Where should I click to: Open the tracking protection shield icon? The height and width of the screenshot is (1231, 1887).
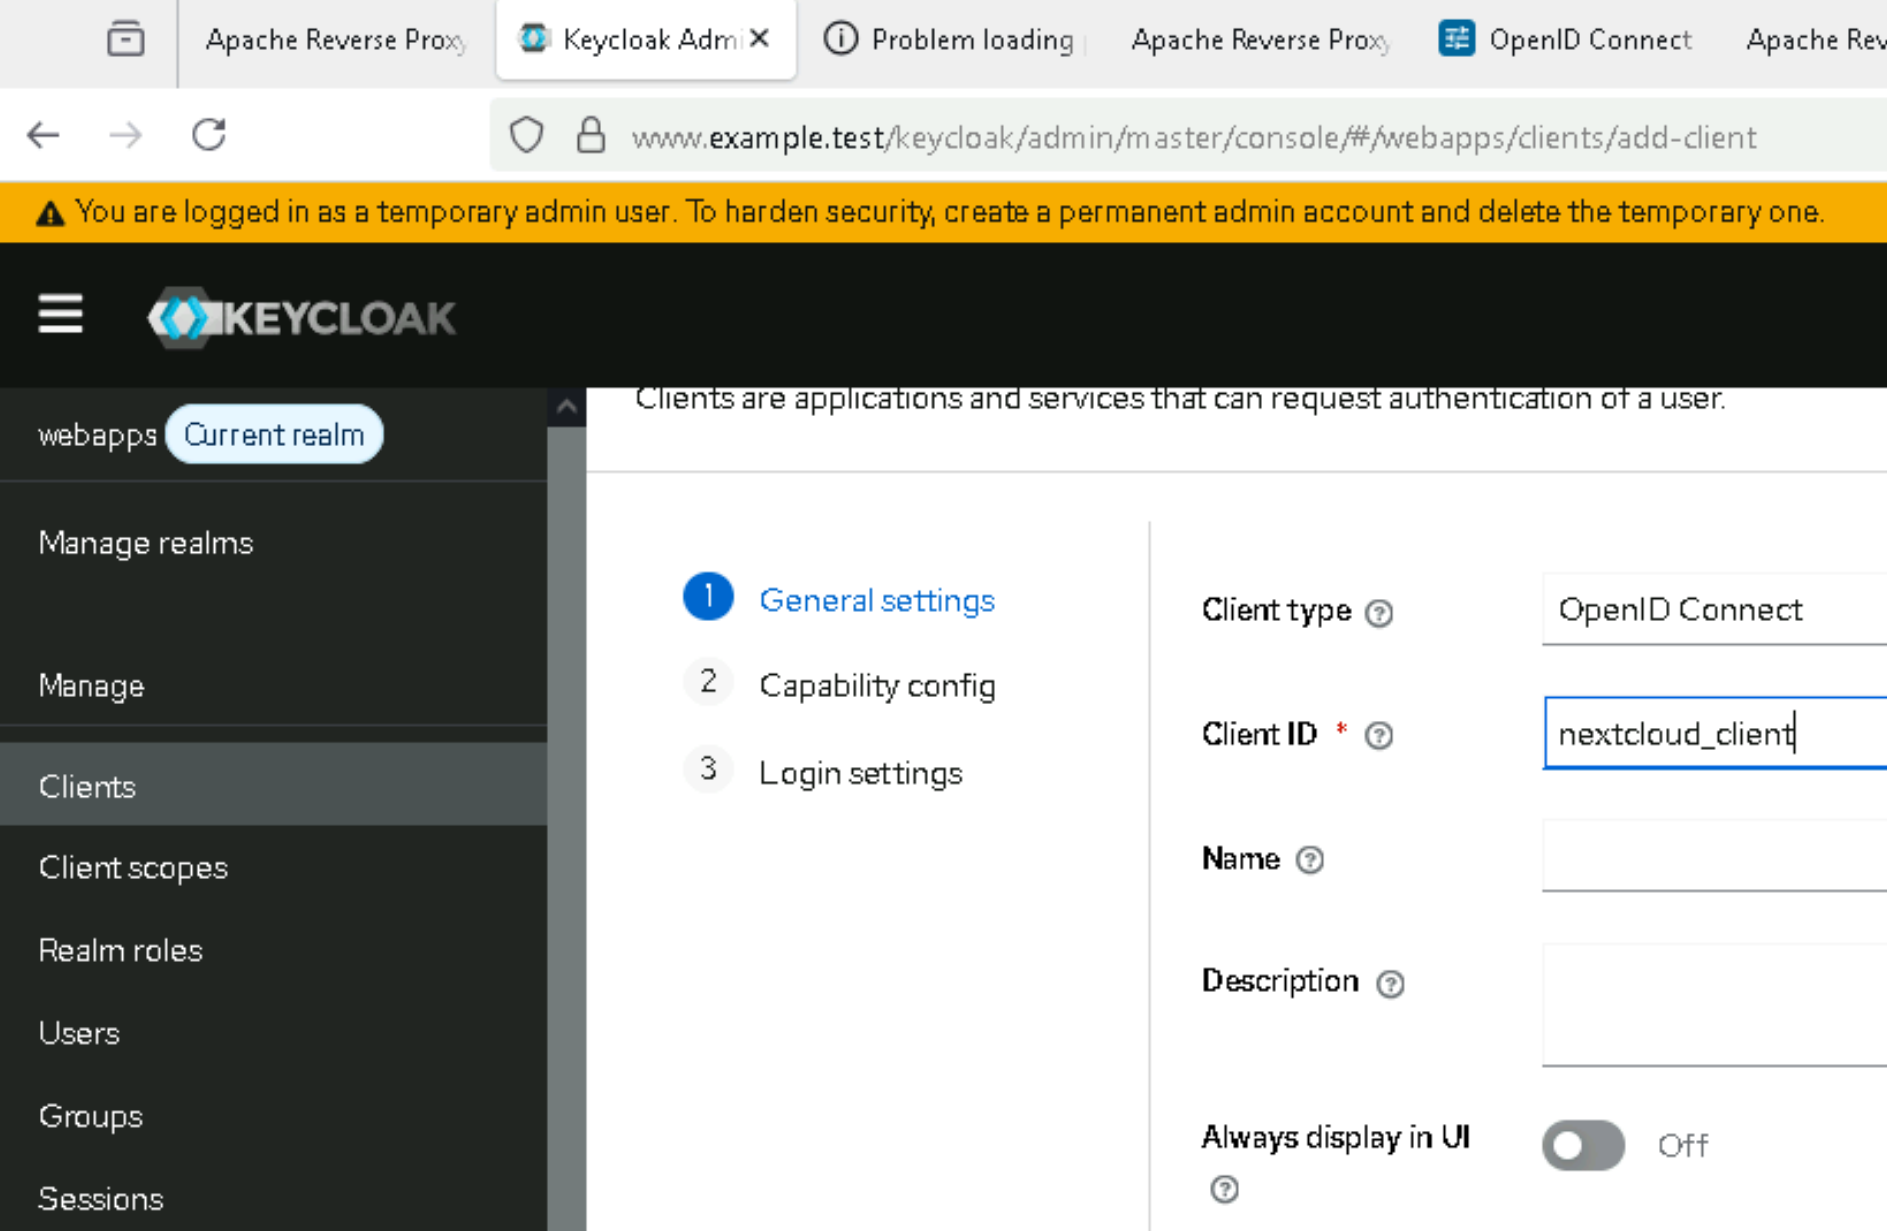[x=526, y=135]
